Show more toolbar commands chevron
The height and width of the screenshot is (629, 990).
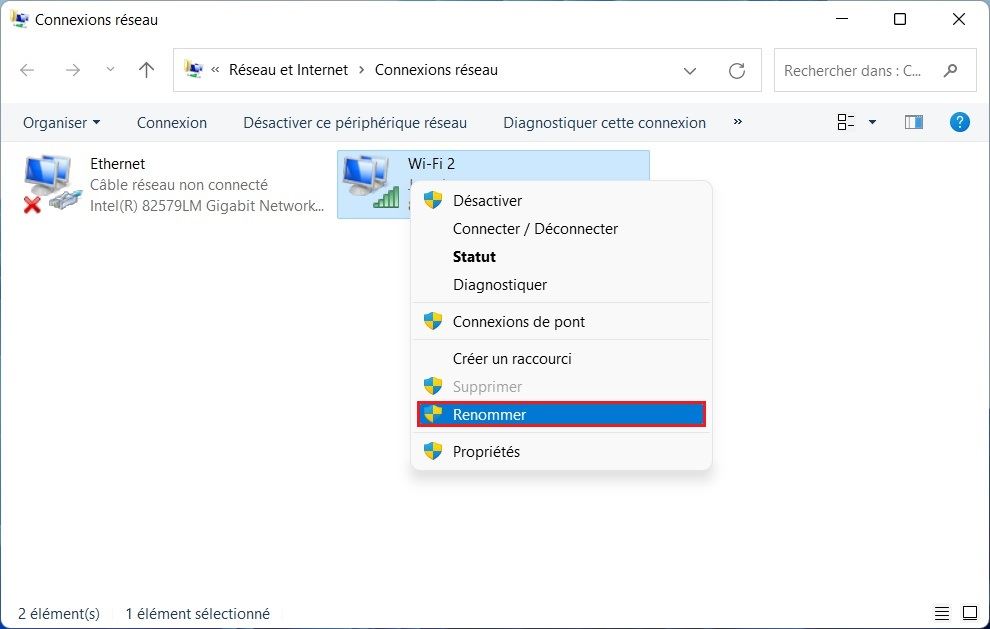(738, 122)
